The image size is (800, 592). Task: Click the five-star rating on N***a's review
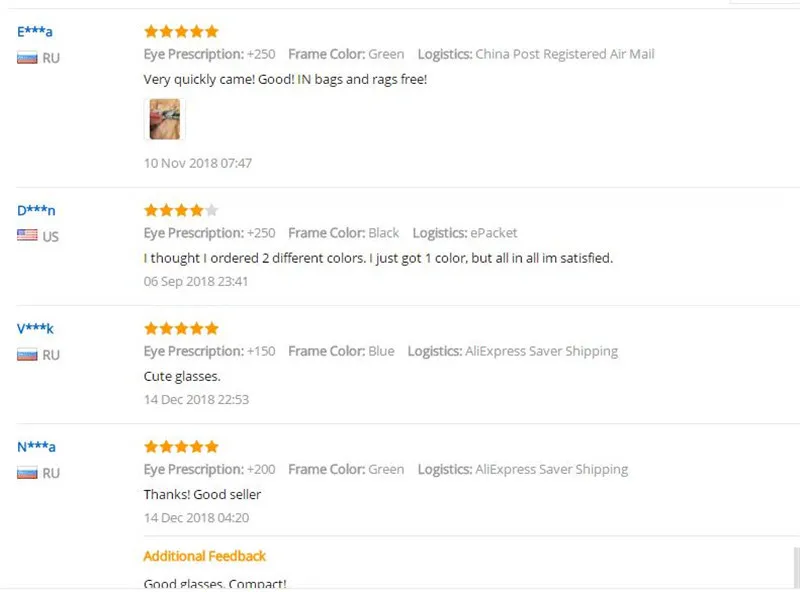[181, 447]
